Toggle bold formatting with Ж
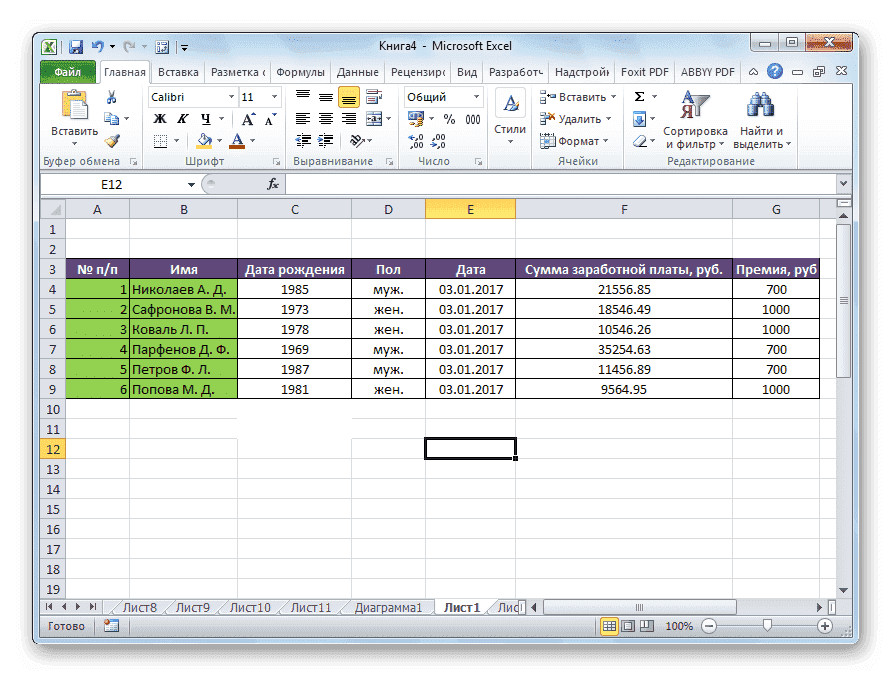The image size is (892, 677). [x=159, y=118]
